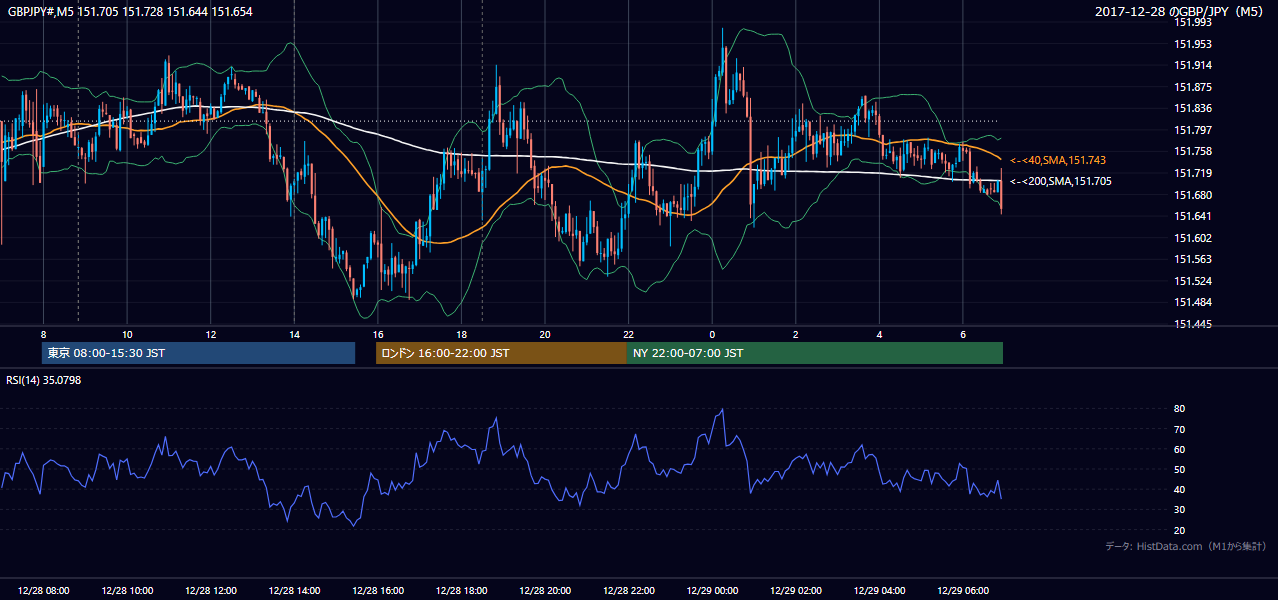Click hour label 14 under price chart

pyautogui.click(x=294, y=334)
